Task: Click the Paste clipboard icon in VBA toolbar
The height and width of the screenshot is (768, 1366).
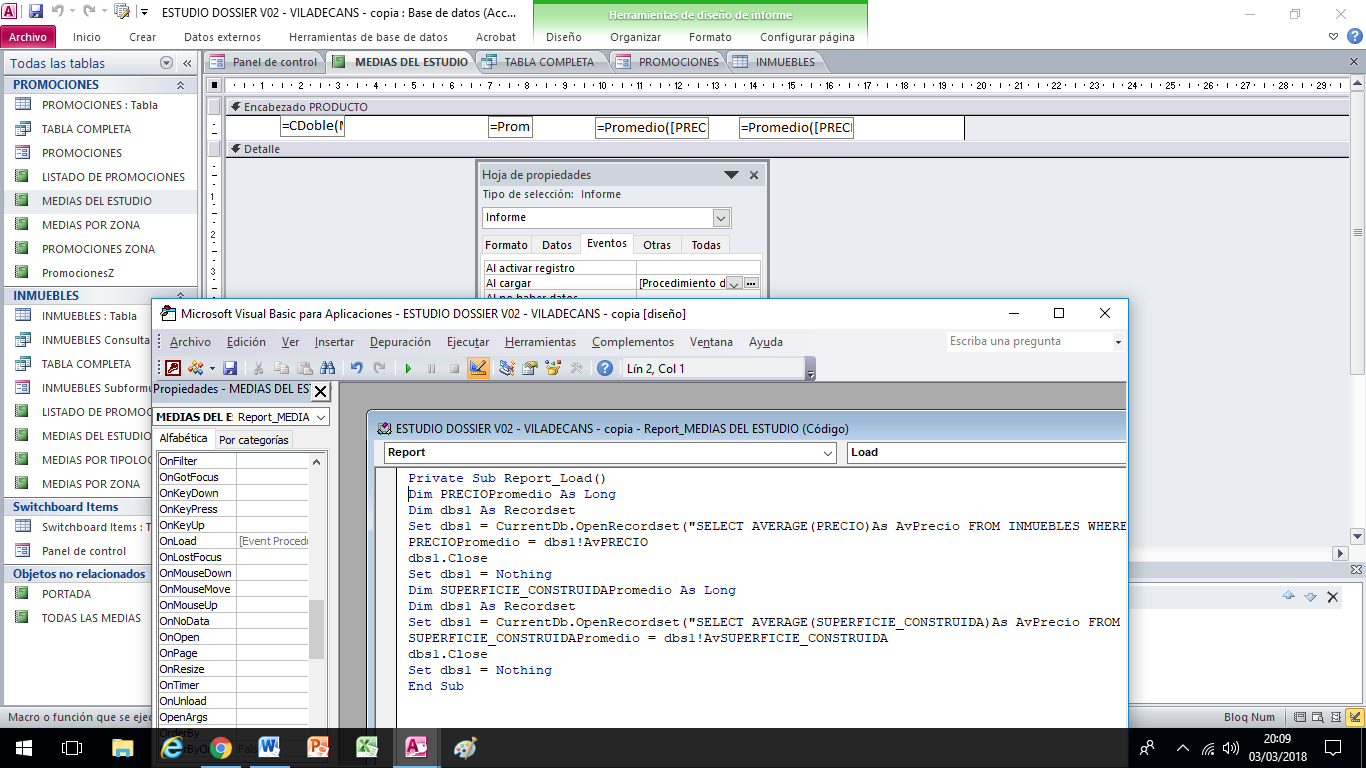Action: (304, 368)
